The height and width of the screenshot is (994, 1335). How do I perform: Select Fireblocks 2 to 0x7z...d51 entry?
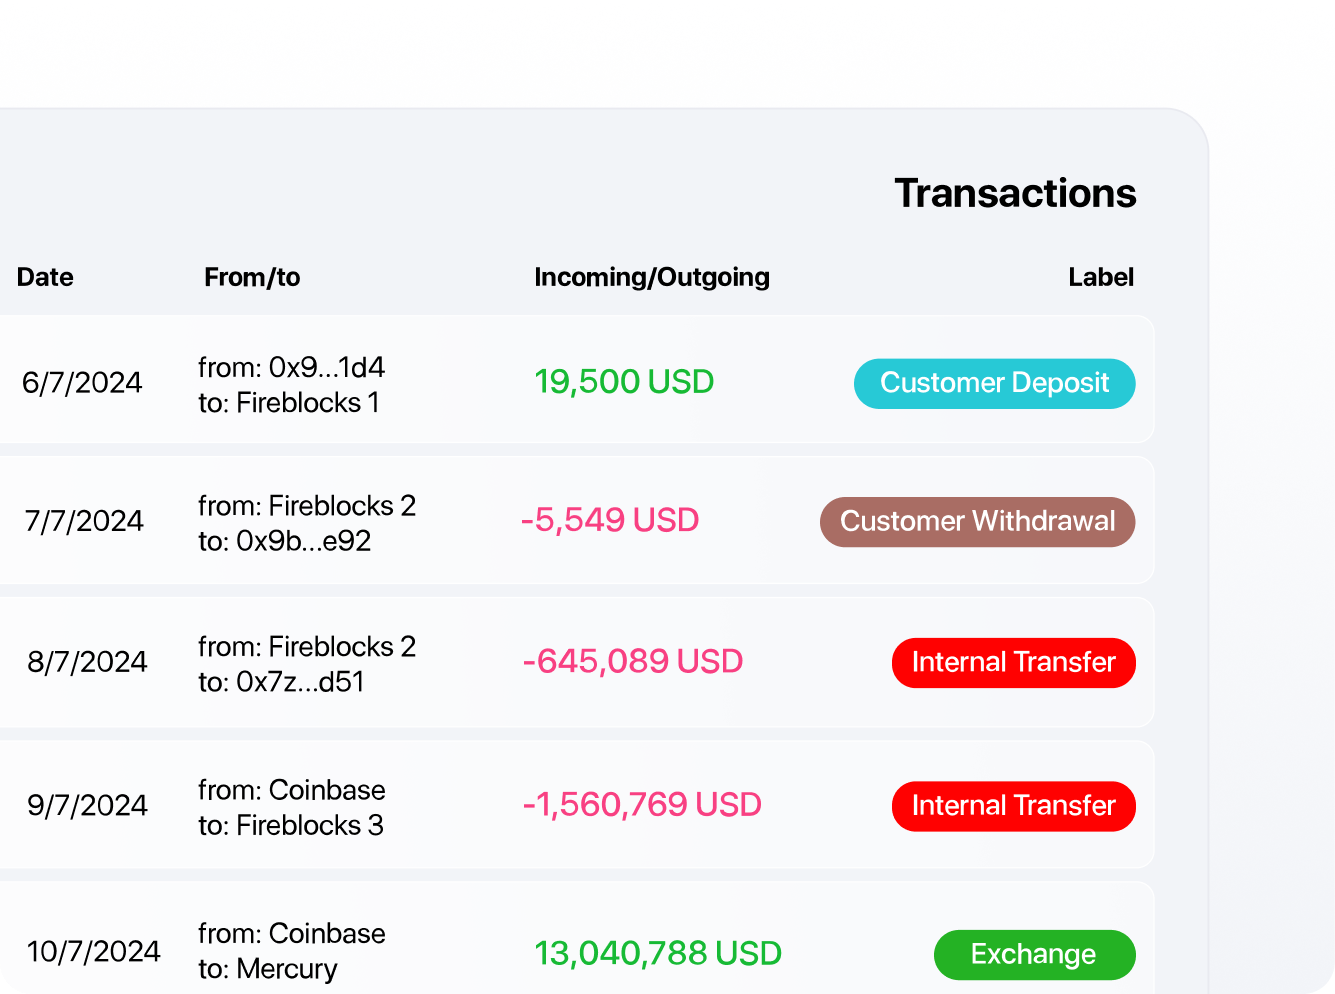(307, 664)
